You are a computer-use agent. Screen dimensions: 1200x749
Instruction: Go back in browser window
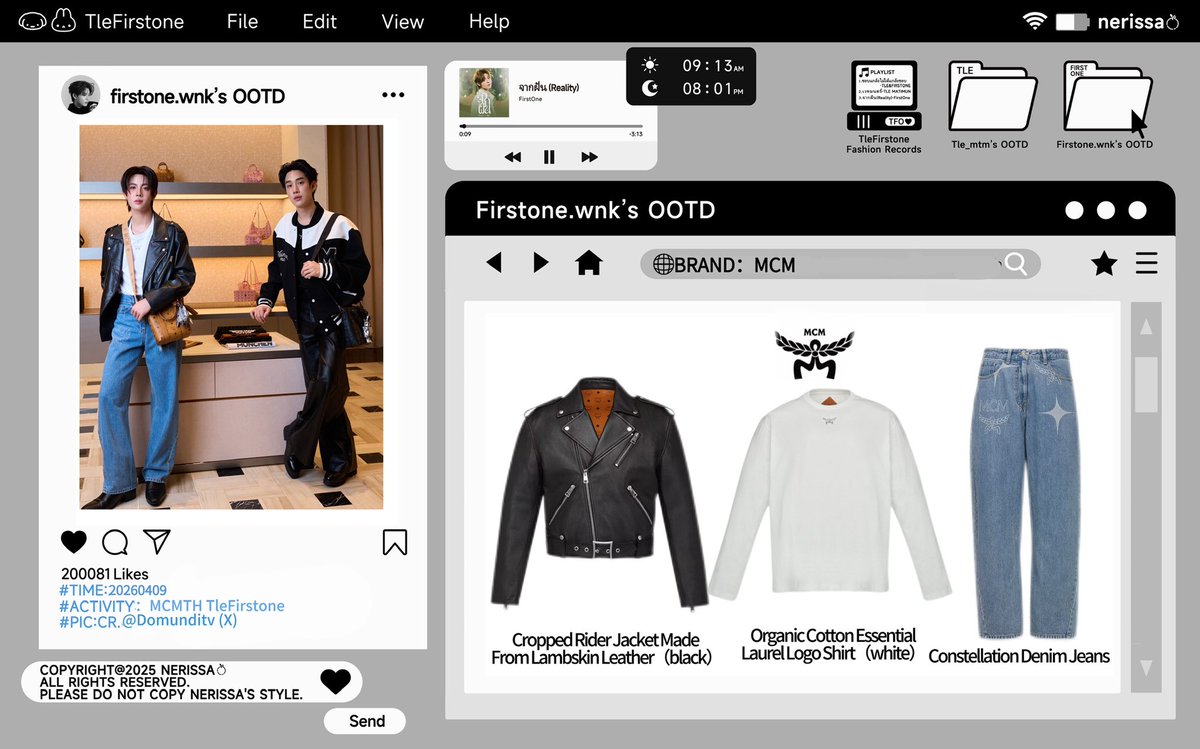click(493, 263)
